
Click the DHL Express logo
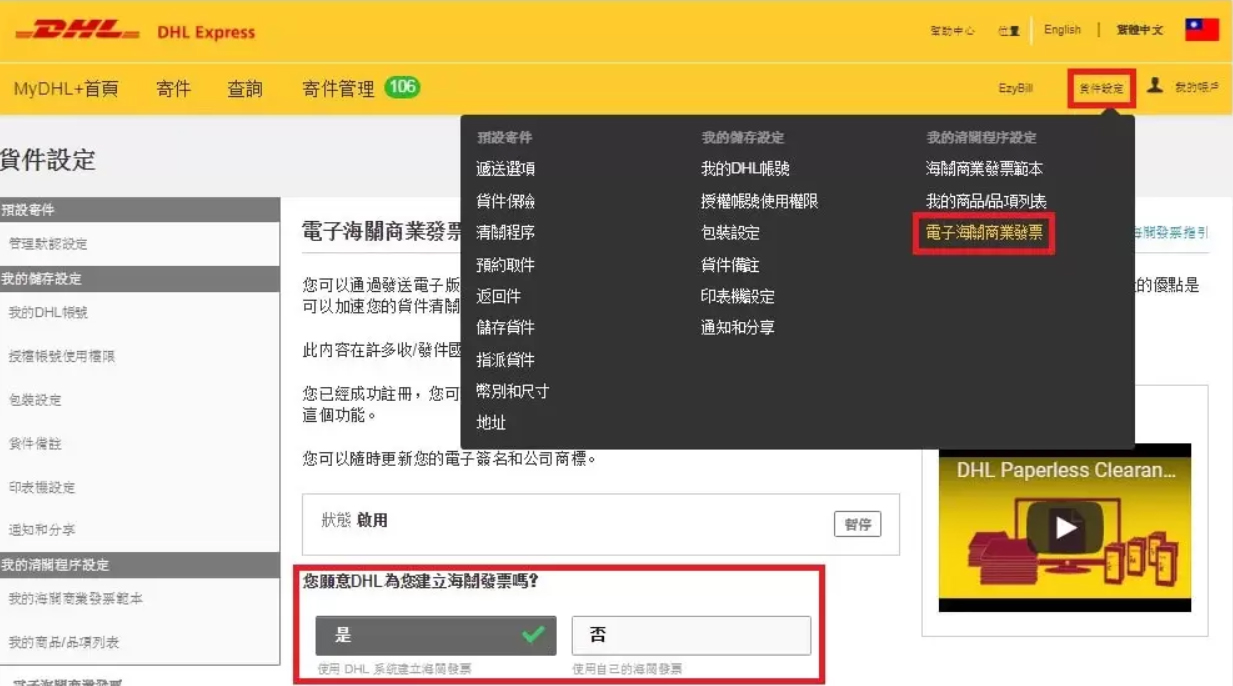(135, 31)
